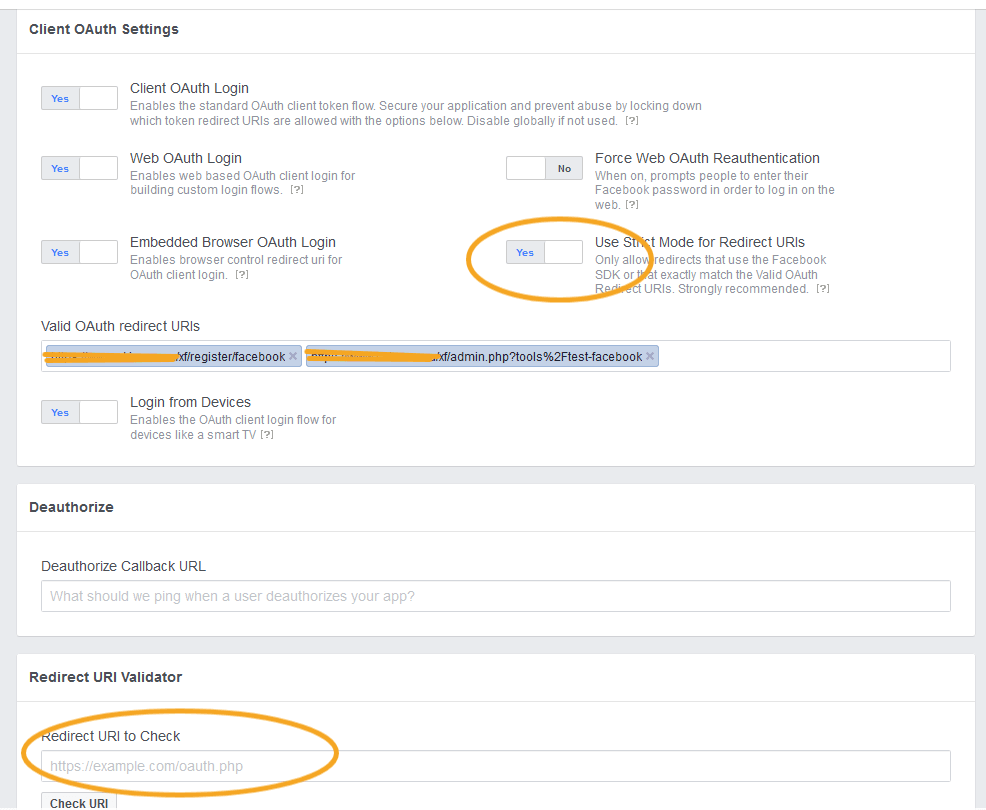Screen dimensions: 986x810
Task: Open the help tooltip for Client OAuth Login
Action: [x=631, y=121]
